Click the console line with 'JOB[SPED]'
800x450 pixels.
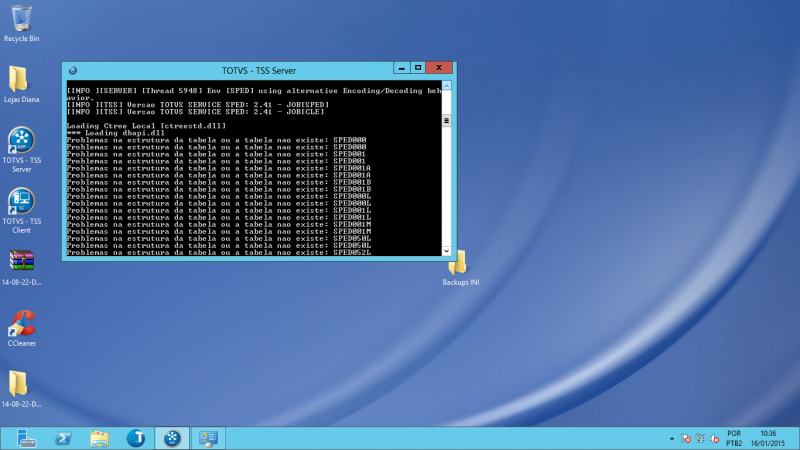(x=198, y=105)
